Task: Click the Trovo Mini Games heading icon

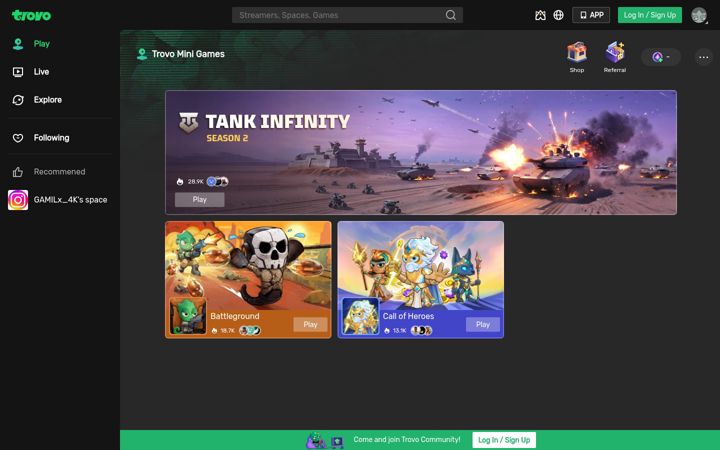Action: coord(142,54)
